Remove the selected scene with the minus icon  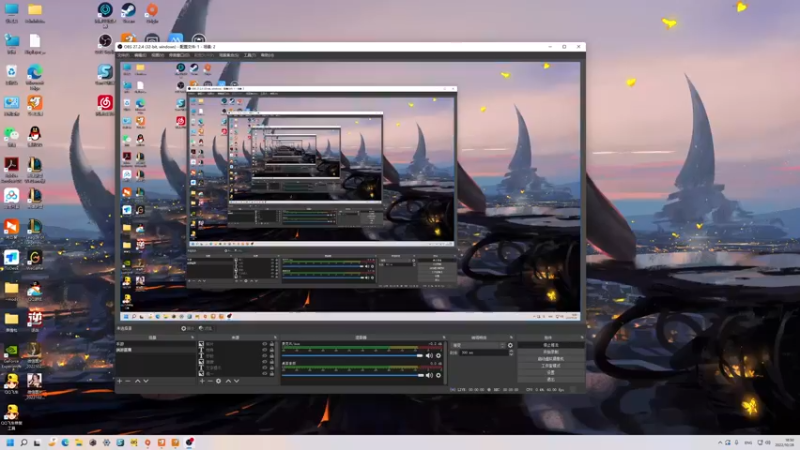tap(128, 381)
